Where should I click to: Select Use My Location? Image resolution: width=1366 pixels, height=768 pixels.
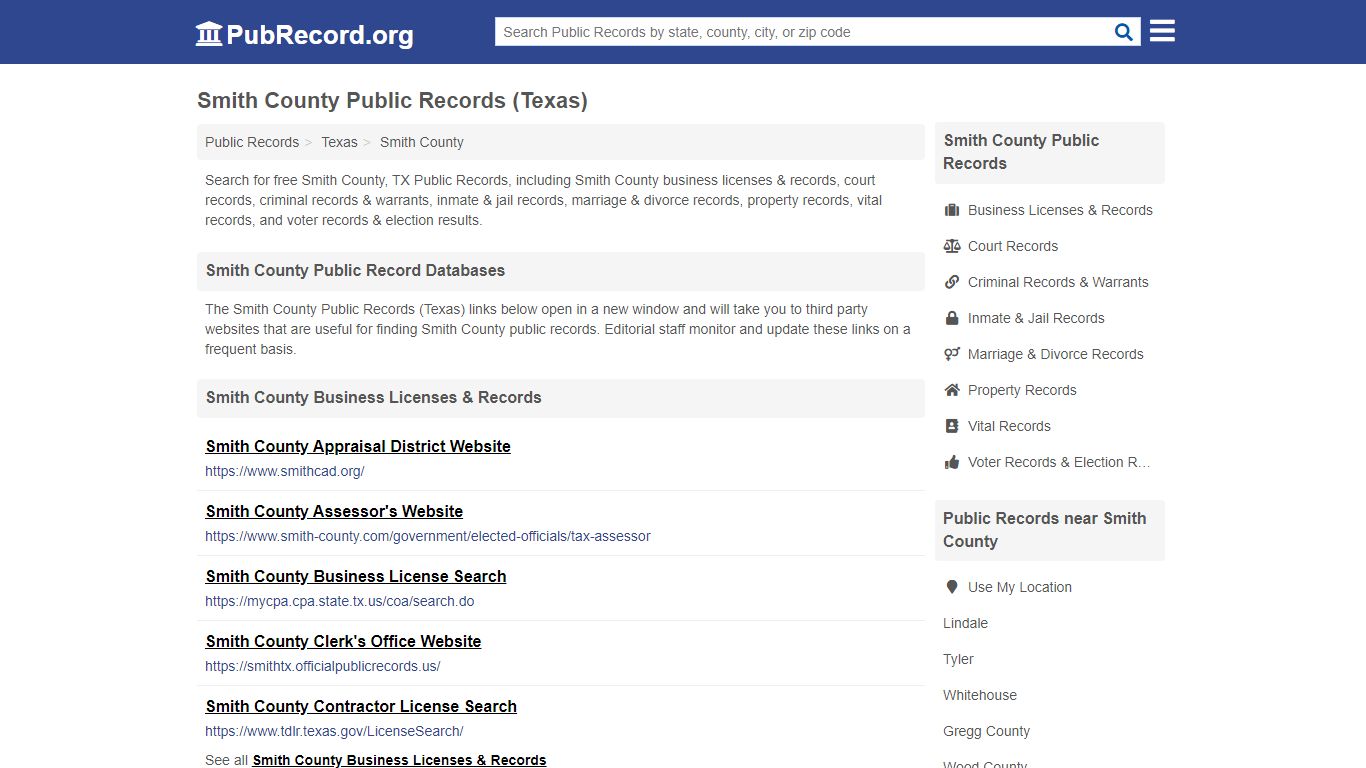(1020, 587)
